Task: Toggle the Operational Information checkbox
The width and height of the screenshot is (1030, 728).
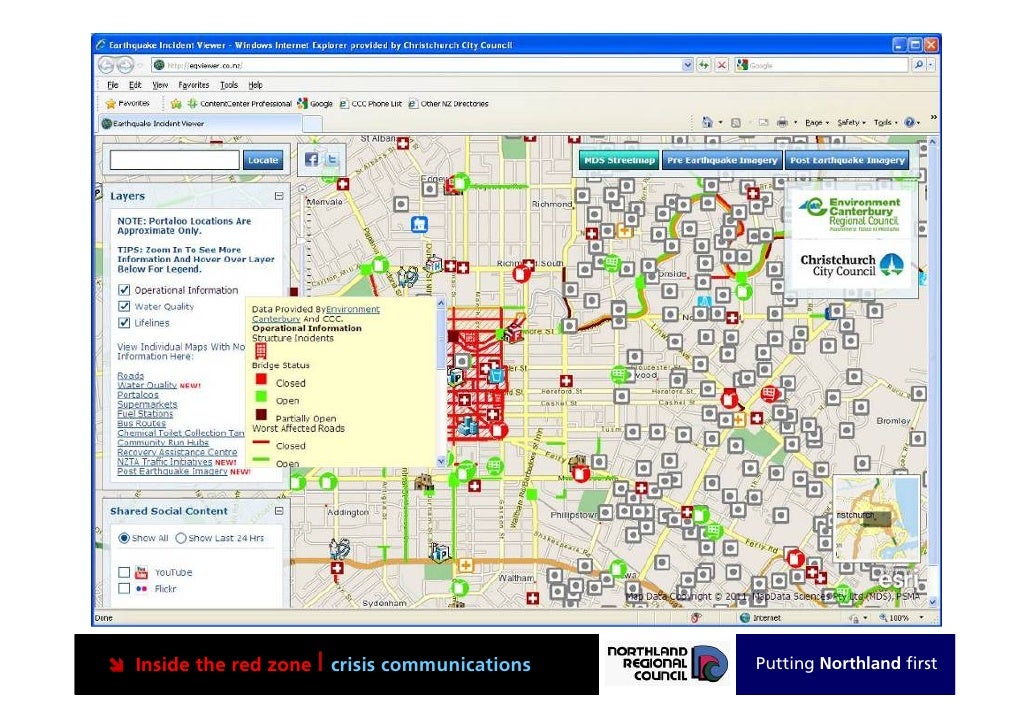Action: click(x=123, y=290)
